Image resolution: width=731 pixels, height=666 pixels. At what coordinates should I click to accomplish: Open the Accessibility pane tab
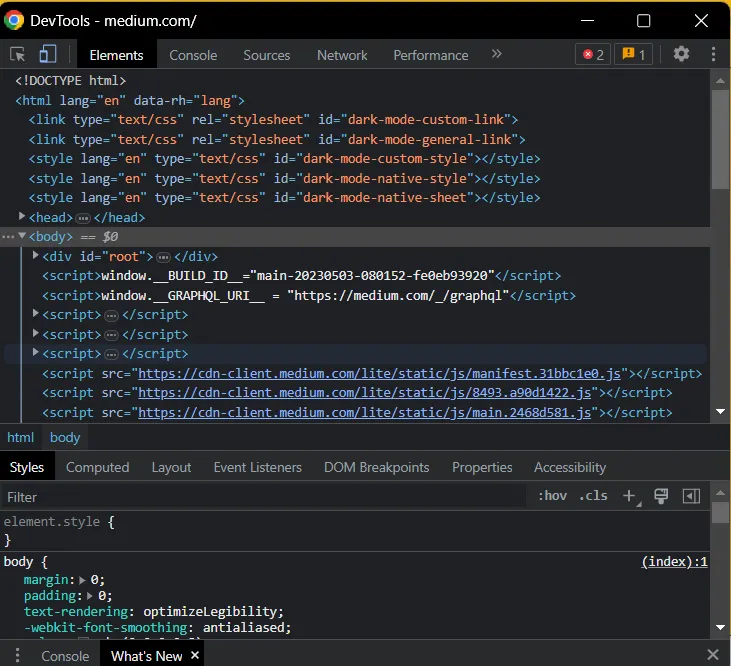point(570,467)
